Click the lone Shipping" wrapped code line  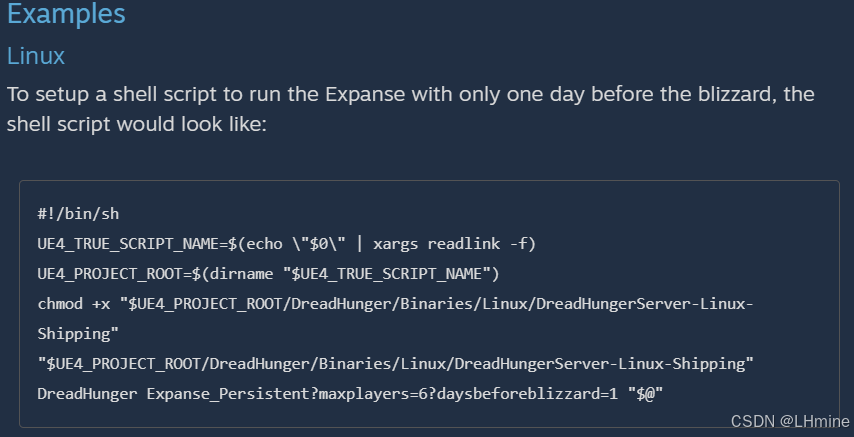(78, 333)
